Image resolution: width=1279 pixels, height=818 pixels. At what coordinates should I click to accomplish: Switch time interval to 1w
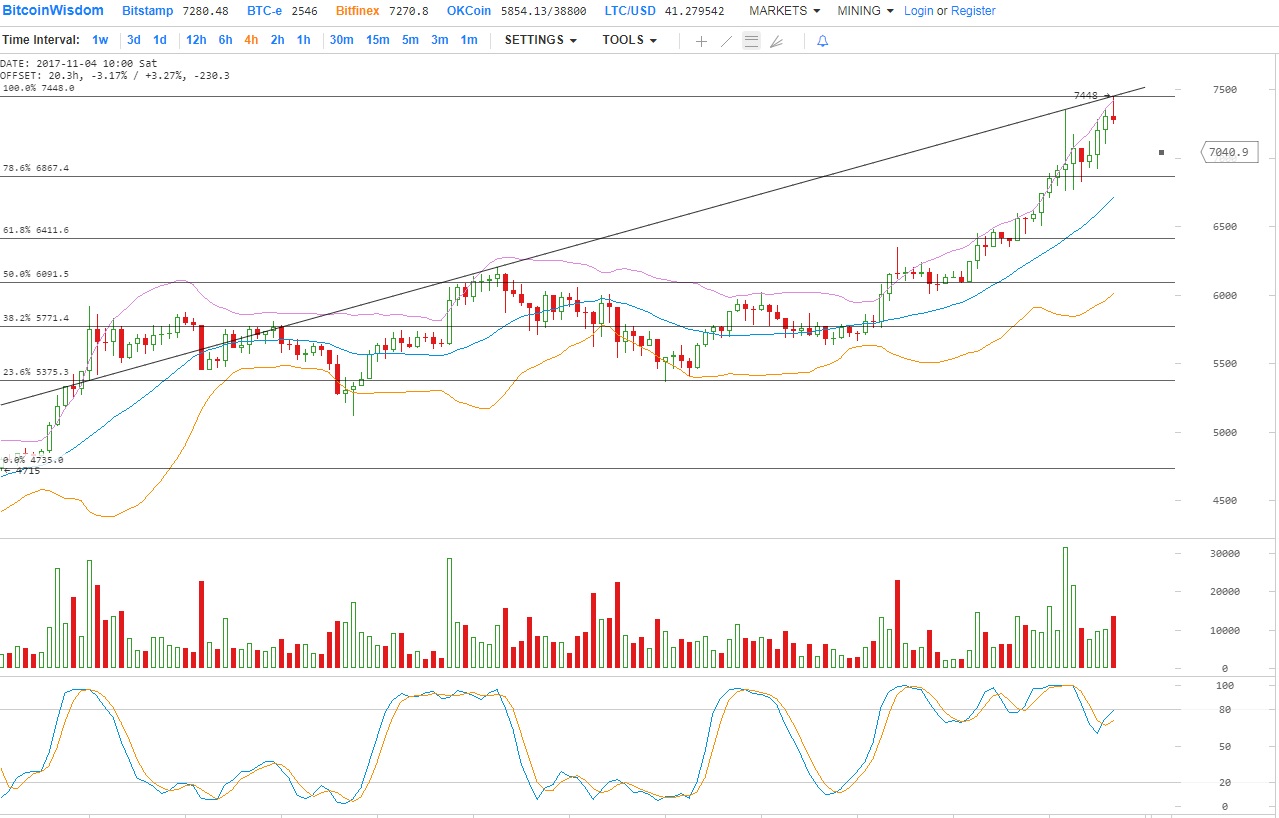pos(100,40)
